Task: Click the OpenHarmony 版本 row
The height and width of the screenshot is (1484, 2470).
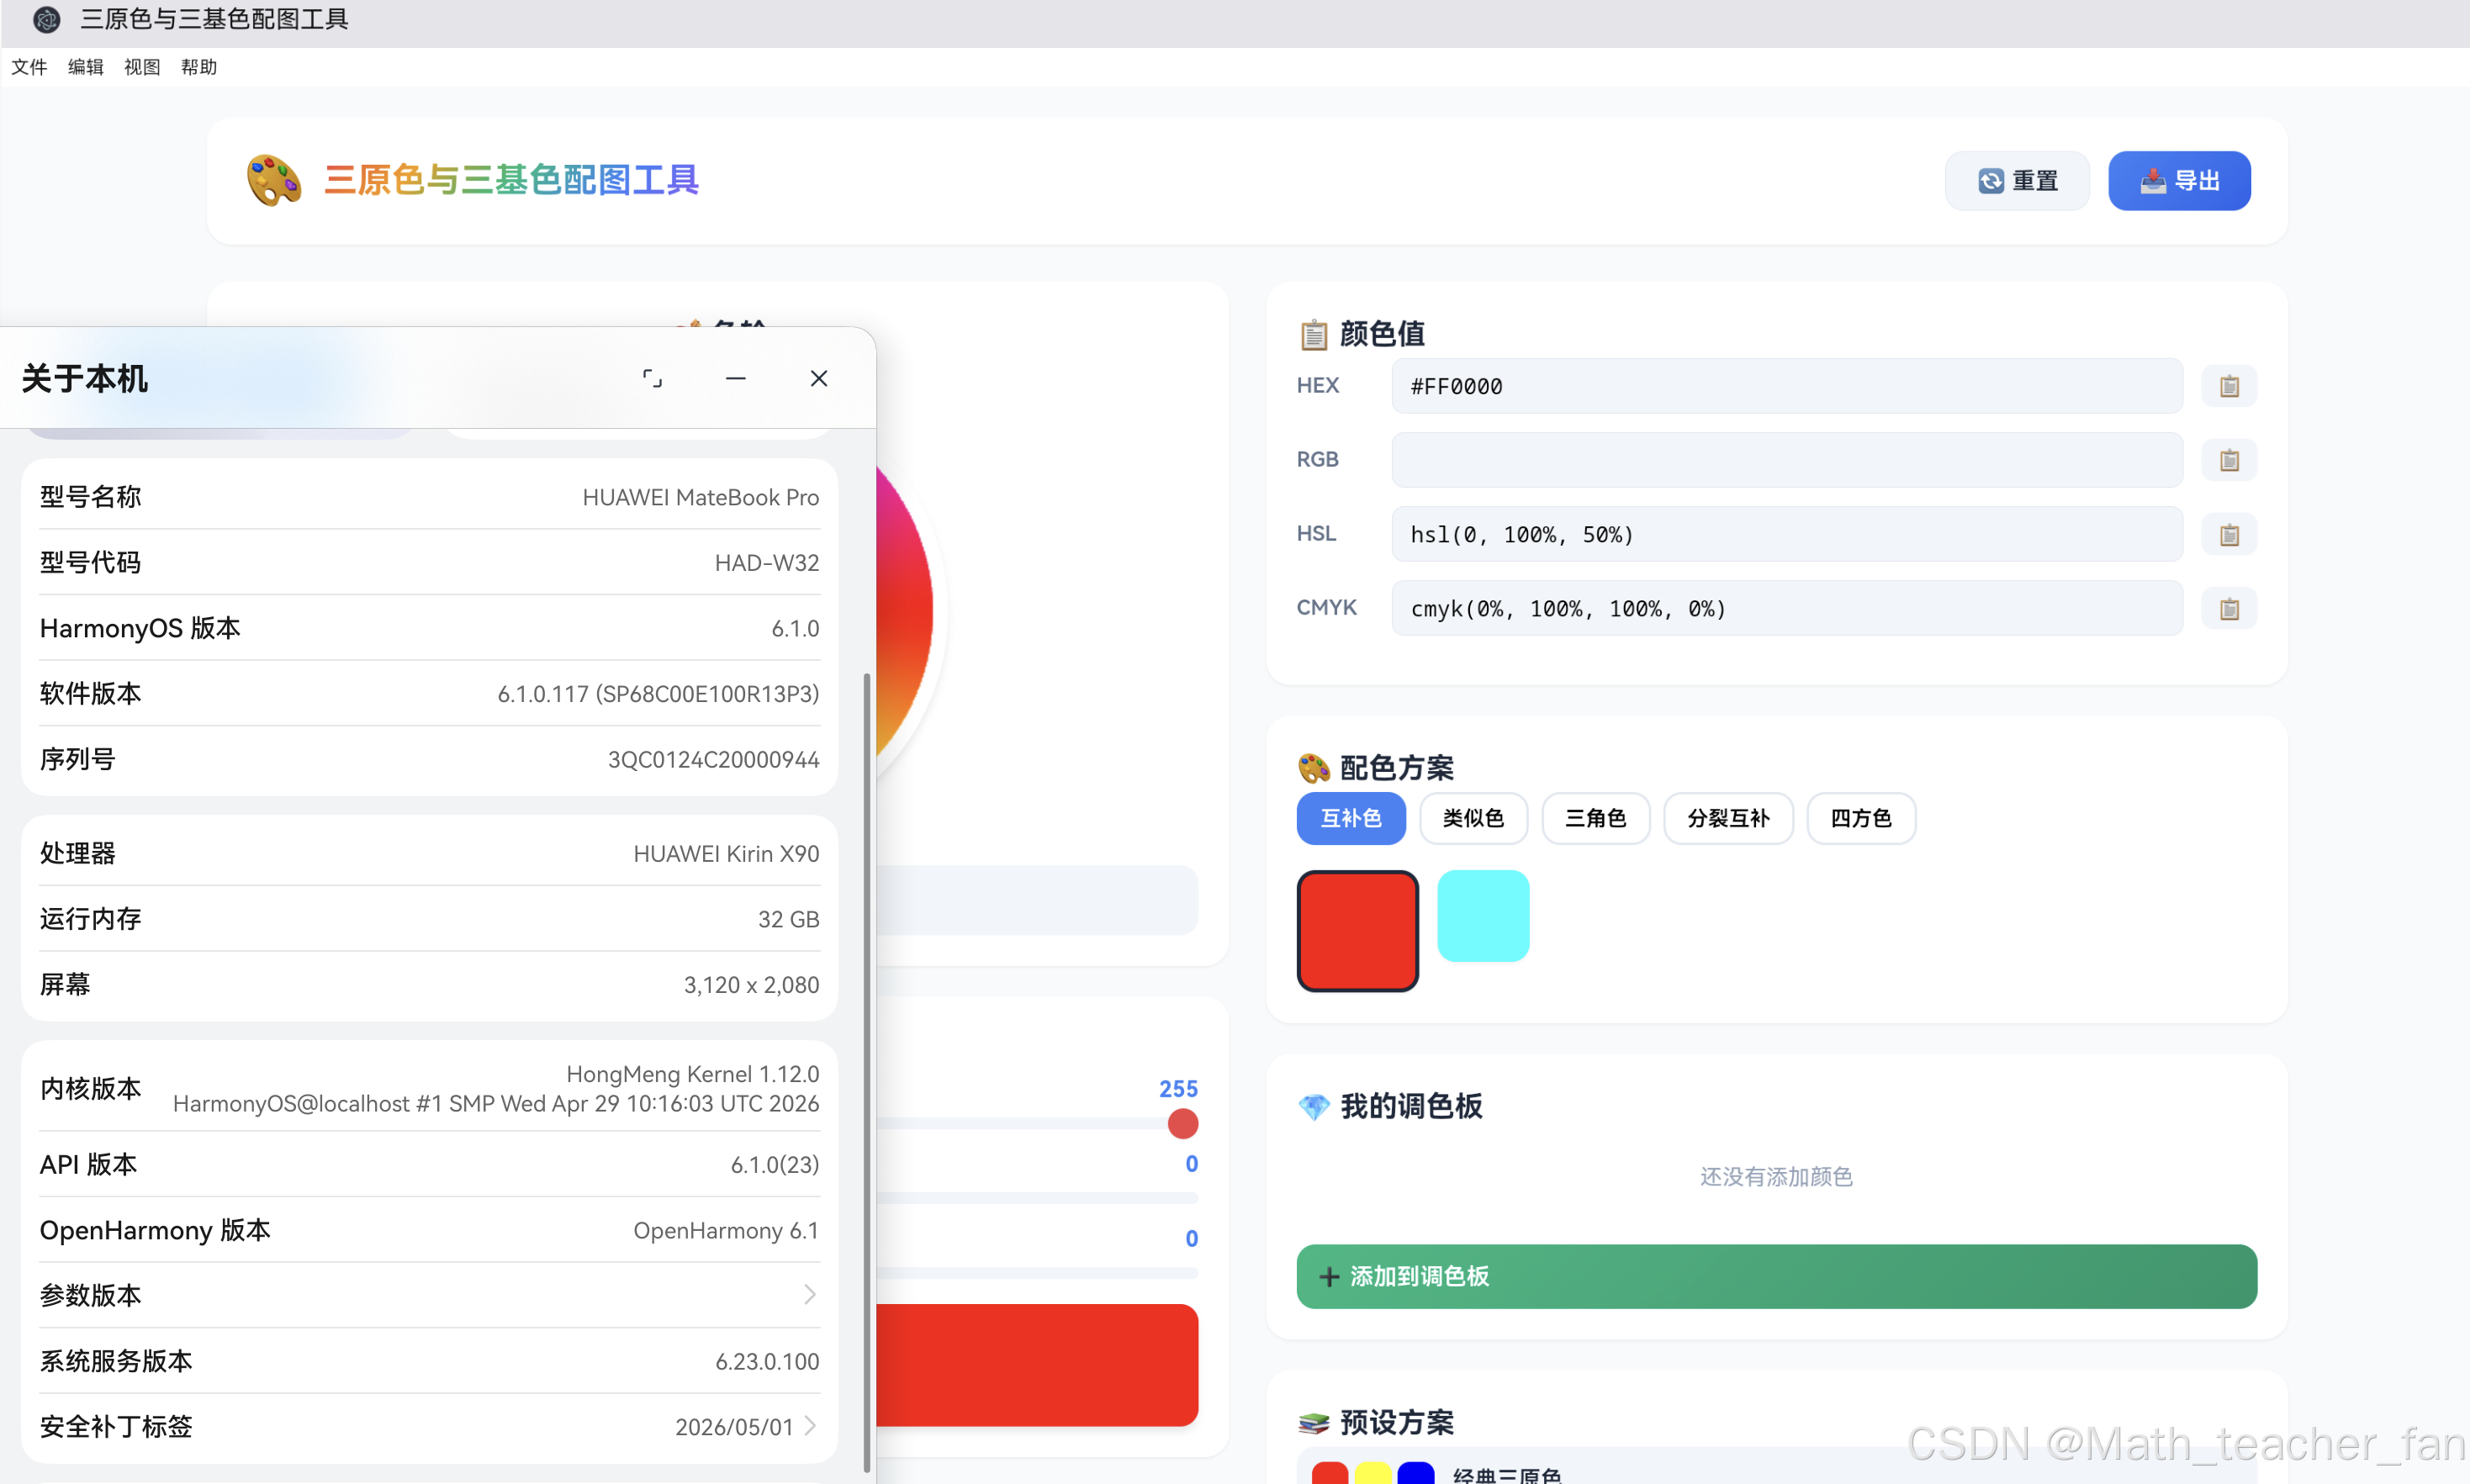Action: click(x=429, y=1230)
